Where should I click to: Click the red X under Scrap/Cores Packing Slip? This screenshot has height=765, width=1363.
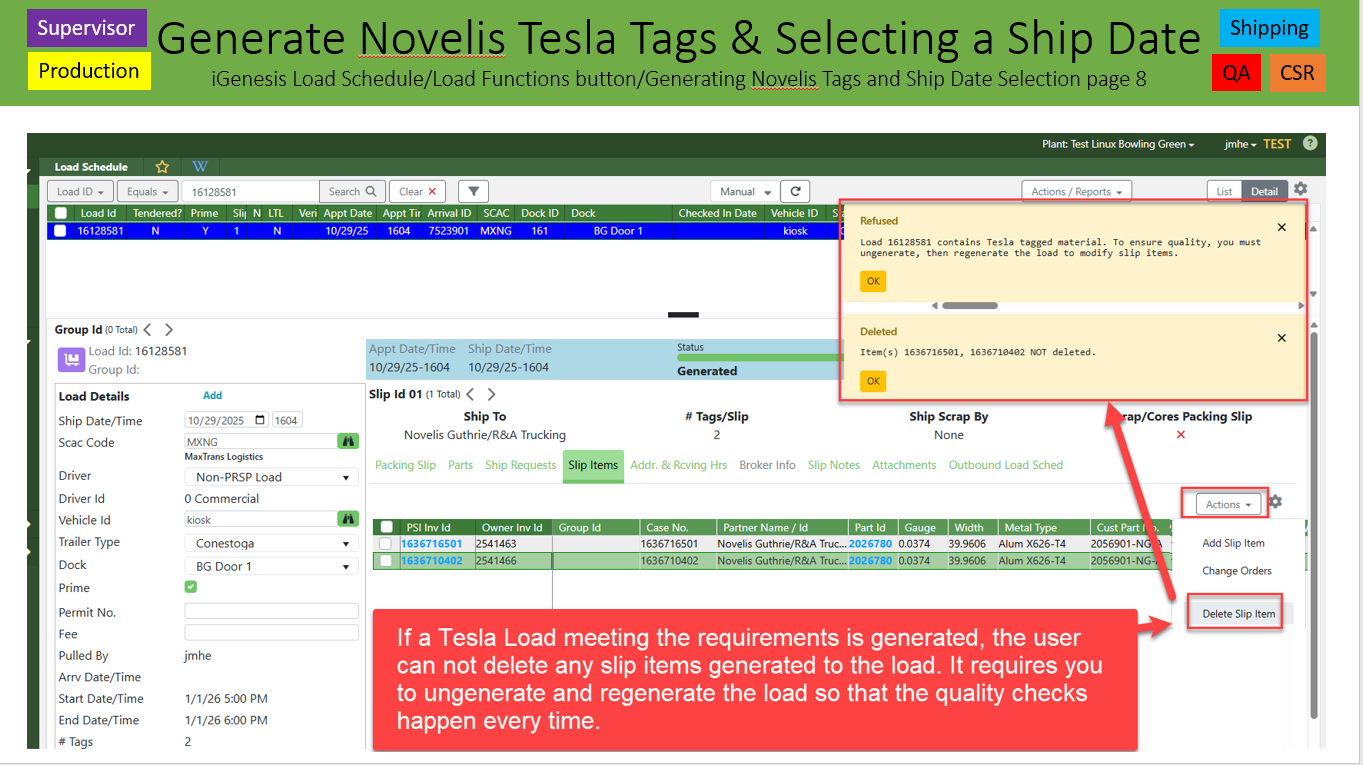coord(1181,435)
